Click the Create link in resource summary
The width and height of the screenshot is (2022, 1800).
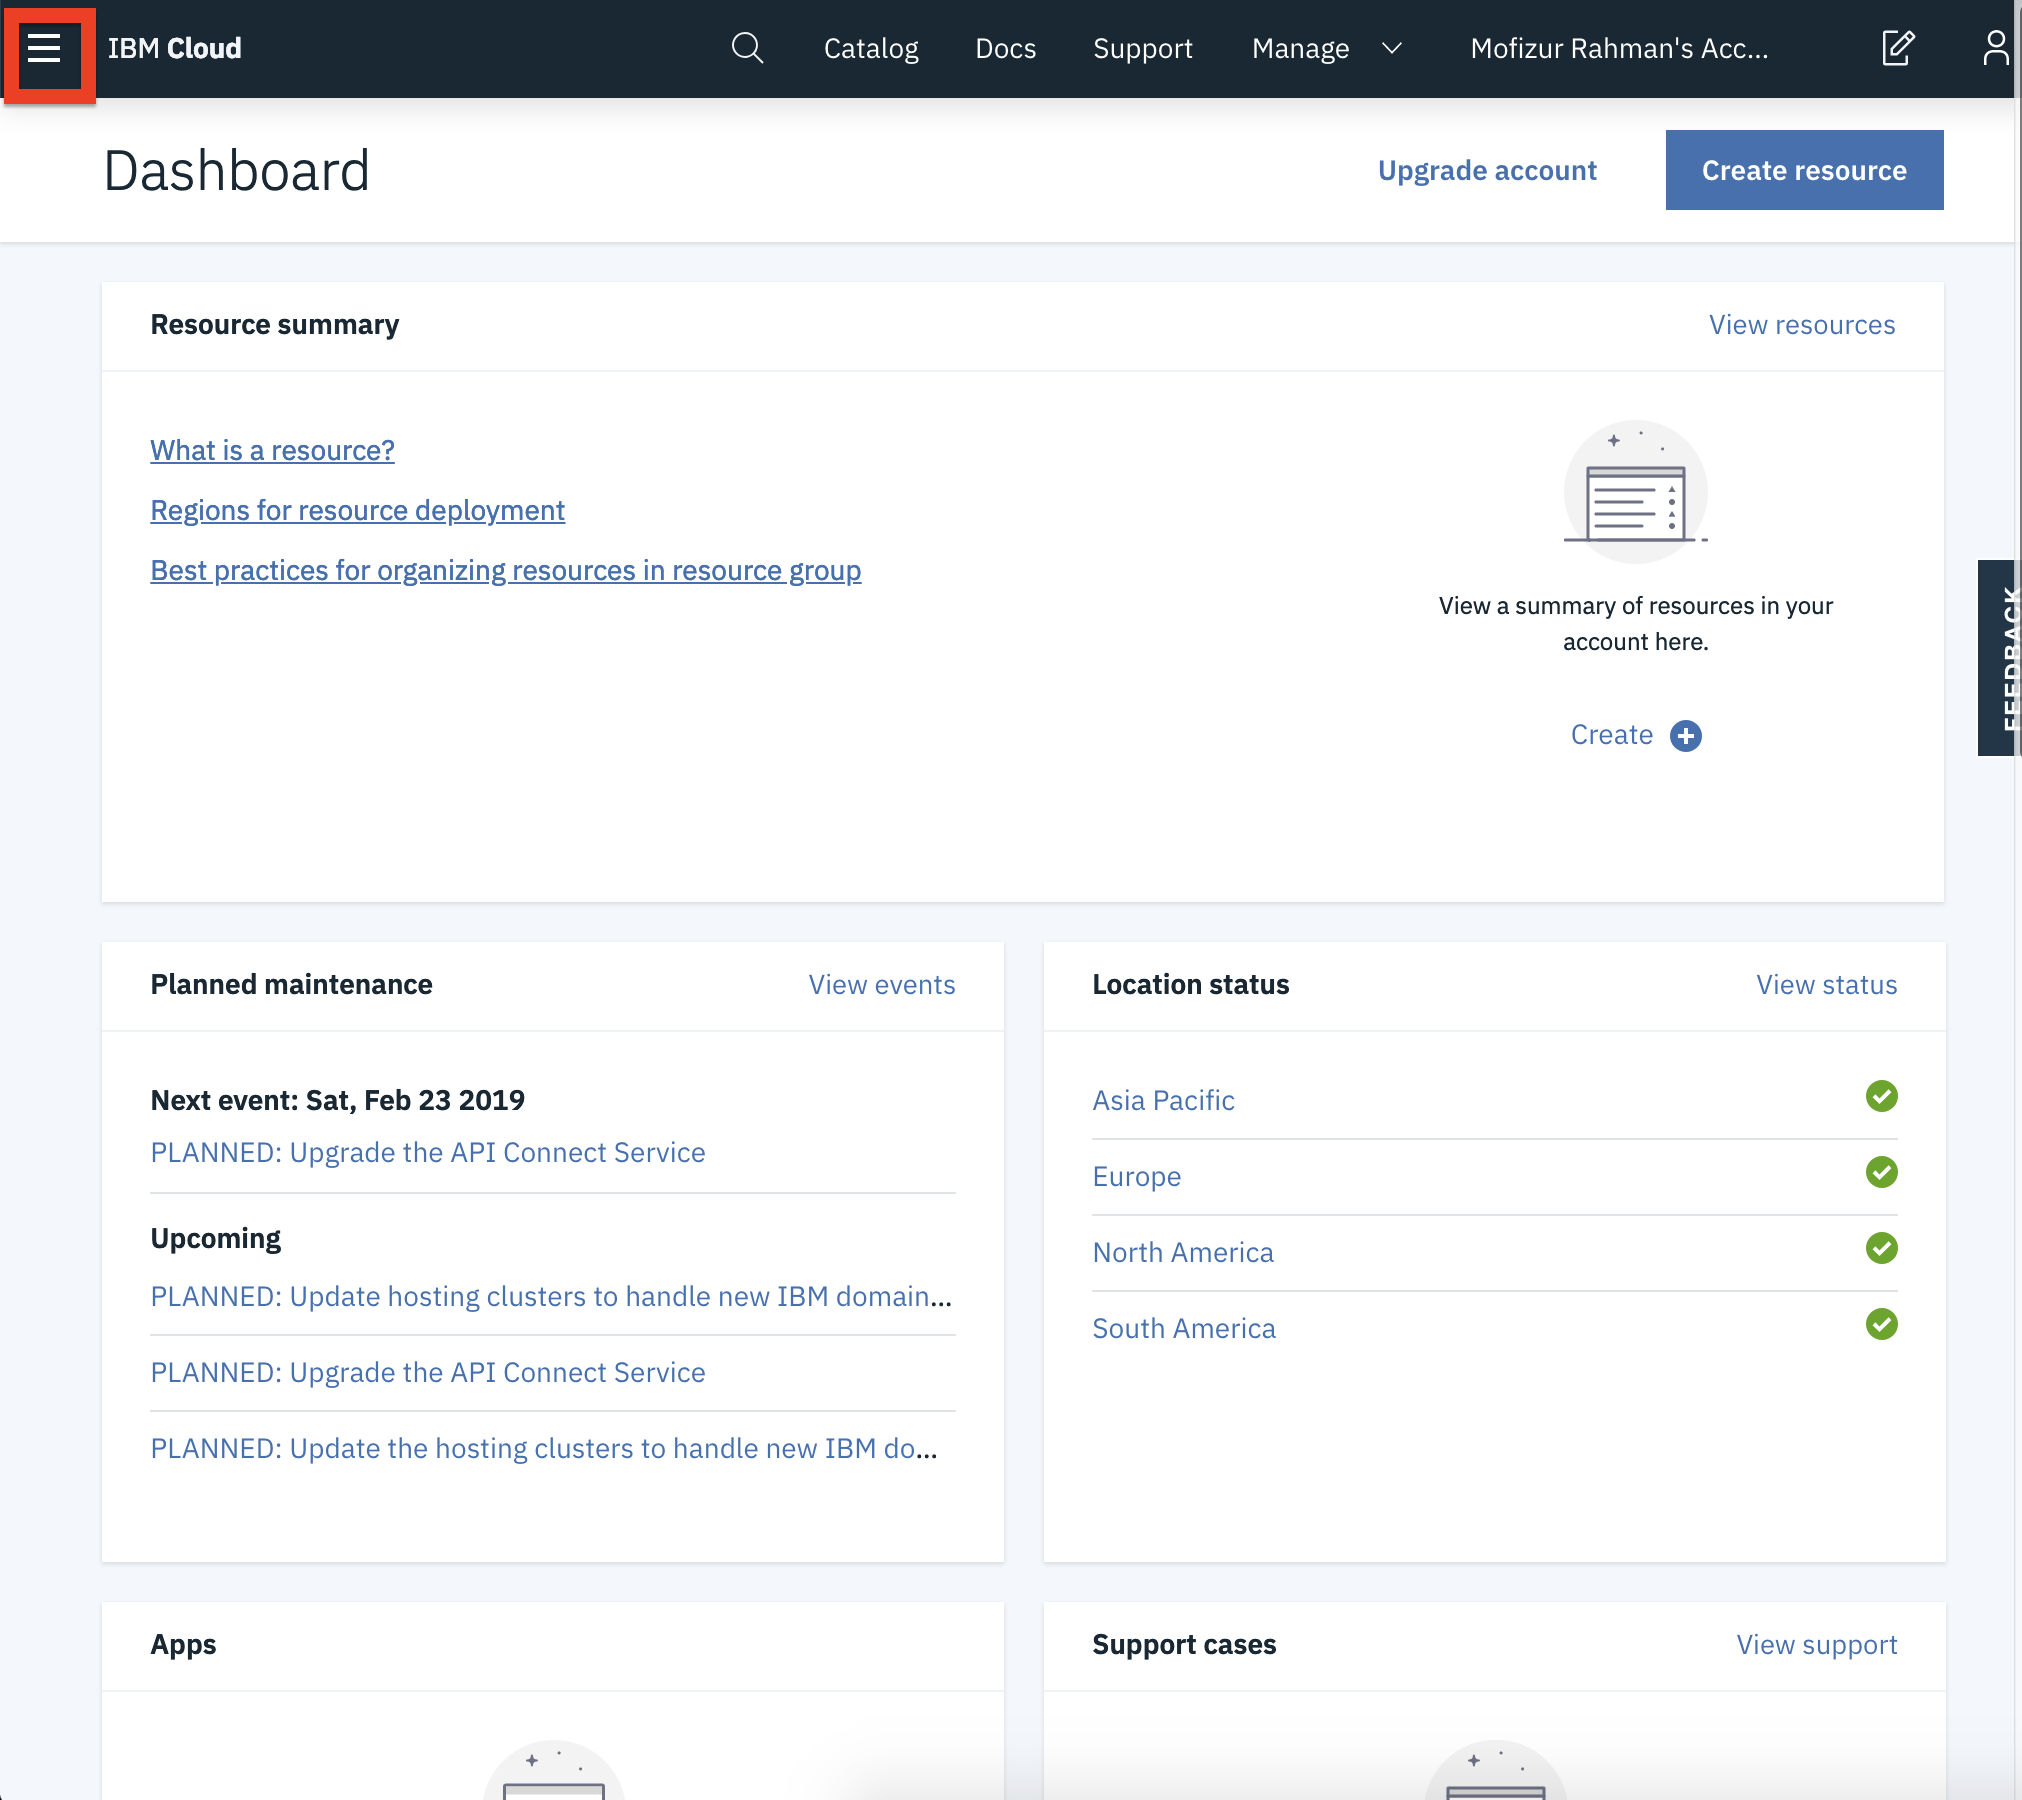point(1612,735)
